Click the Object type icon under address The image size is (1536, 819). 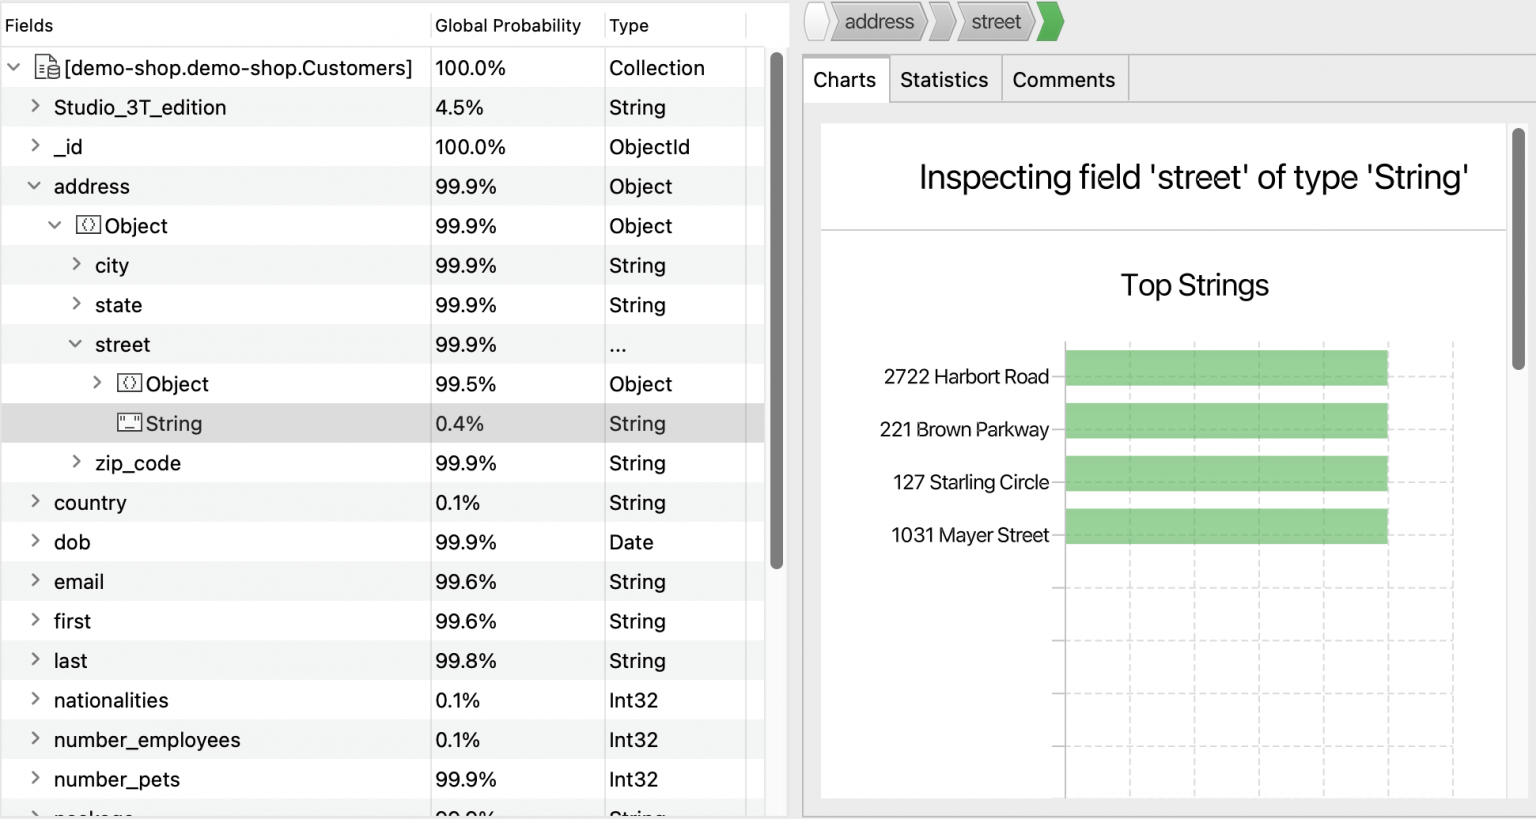(89, 225)
